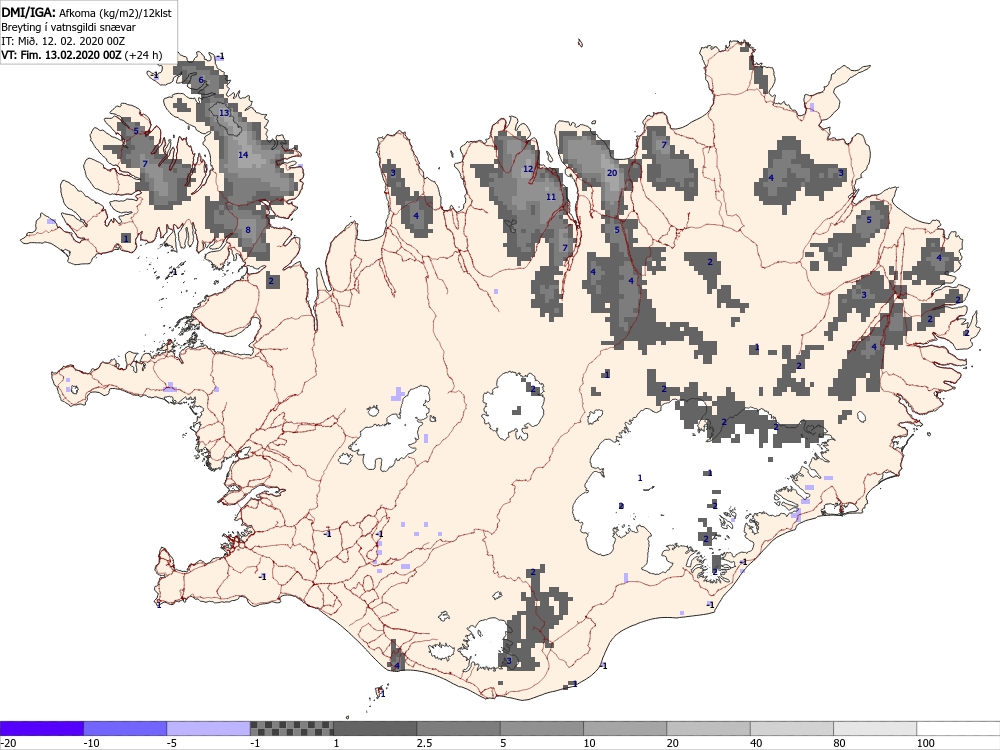Screen dimensions: 1000x750
Task: Click the gray 5 to 10 legend swatch
Action: click(x=542, y=728)
